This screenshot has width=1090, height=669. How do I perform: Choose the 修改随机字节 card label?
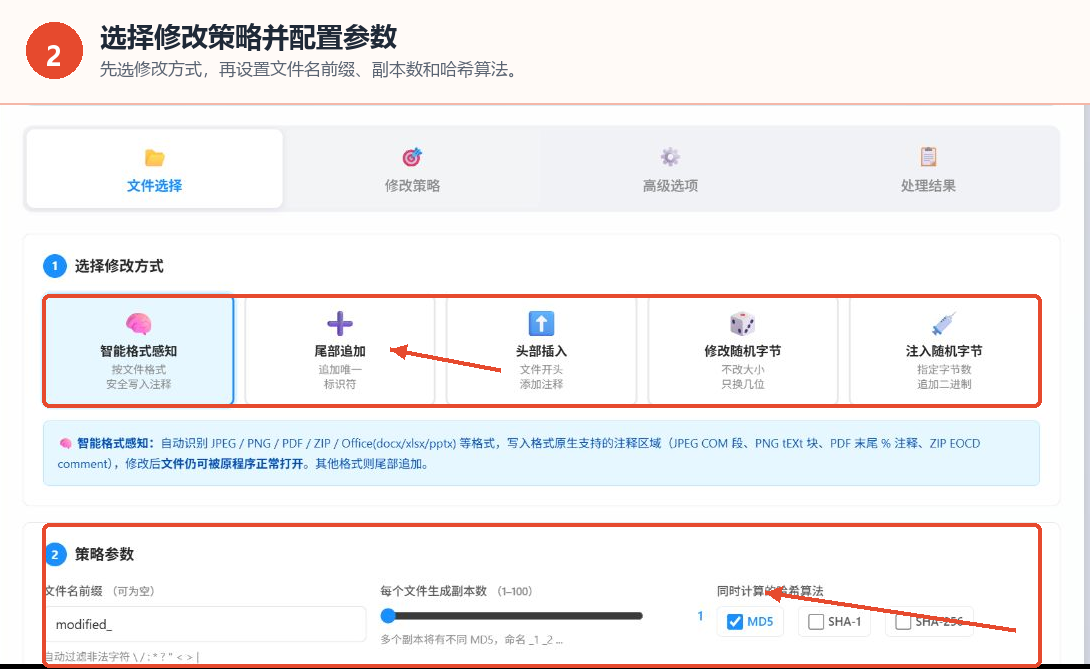pos(742,351)
